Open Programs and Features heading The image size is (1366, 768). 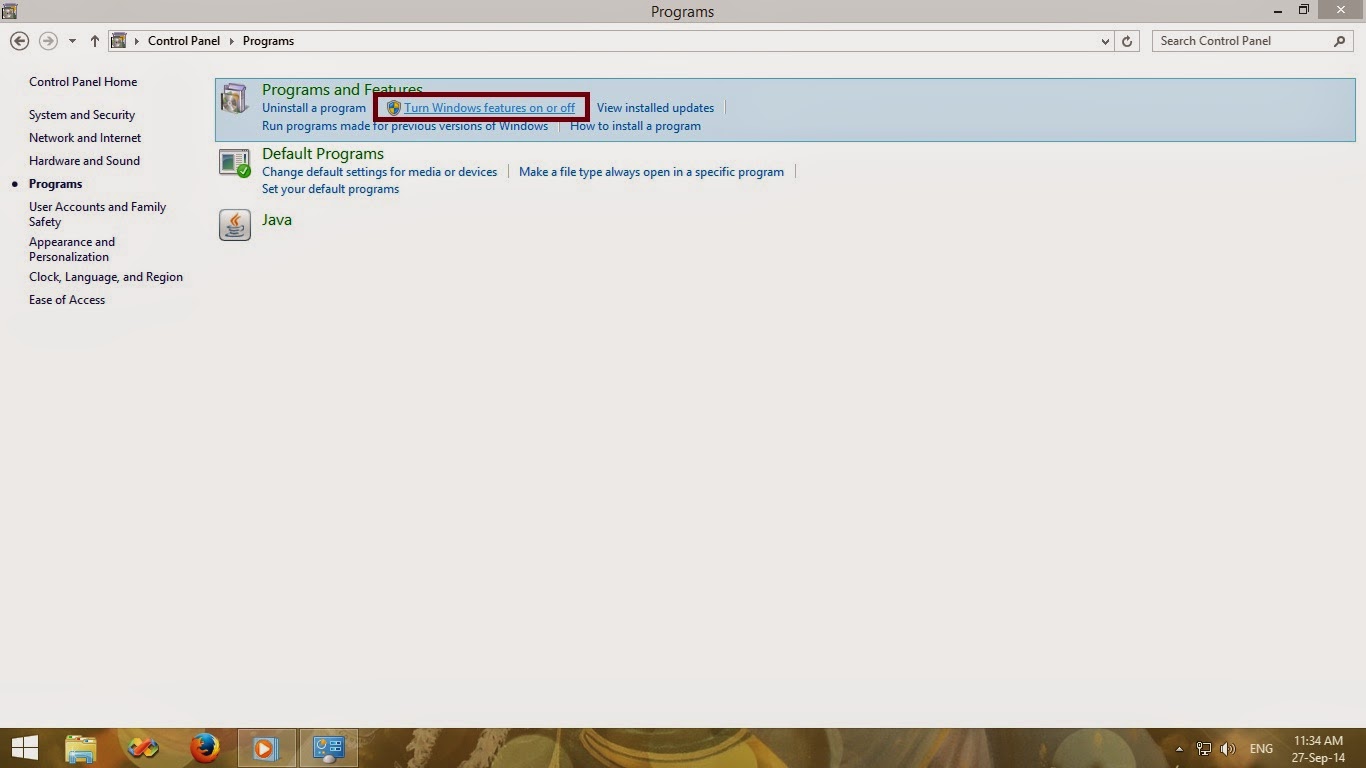(342, 90)
